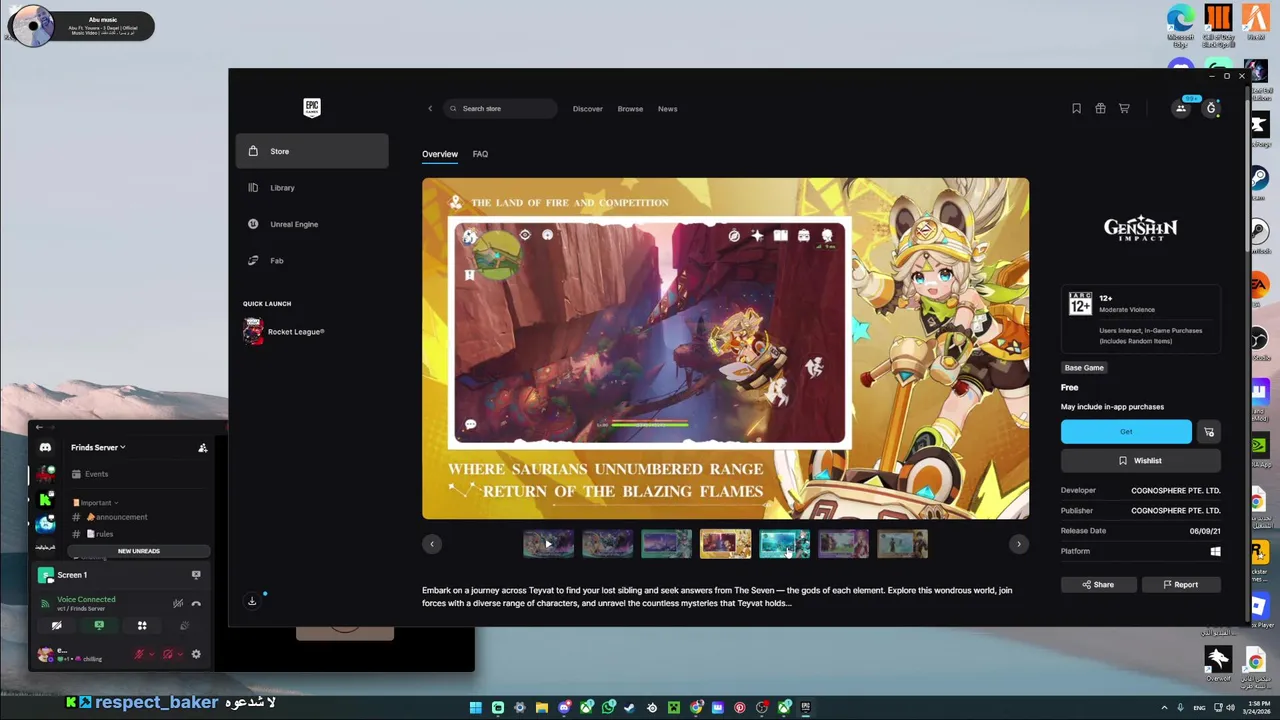Open the Discover page
Image resolution: width=1280 pixels, height=720 pixels.
[588, 108]
